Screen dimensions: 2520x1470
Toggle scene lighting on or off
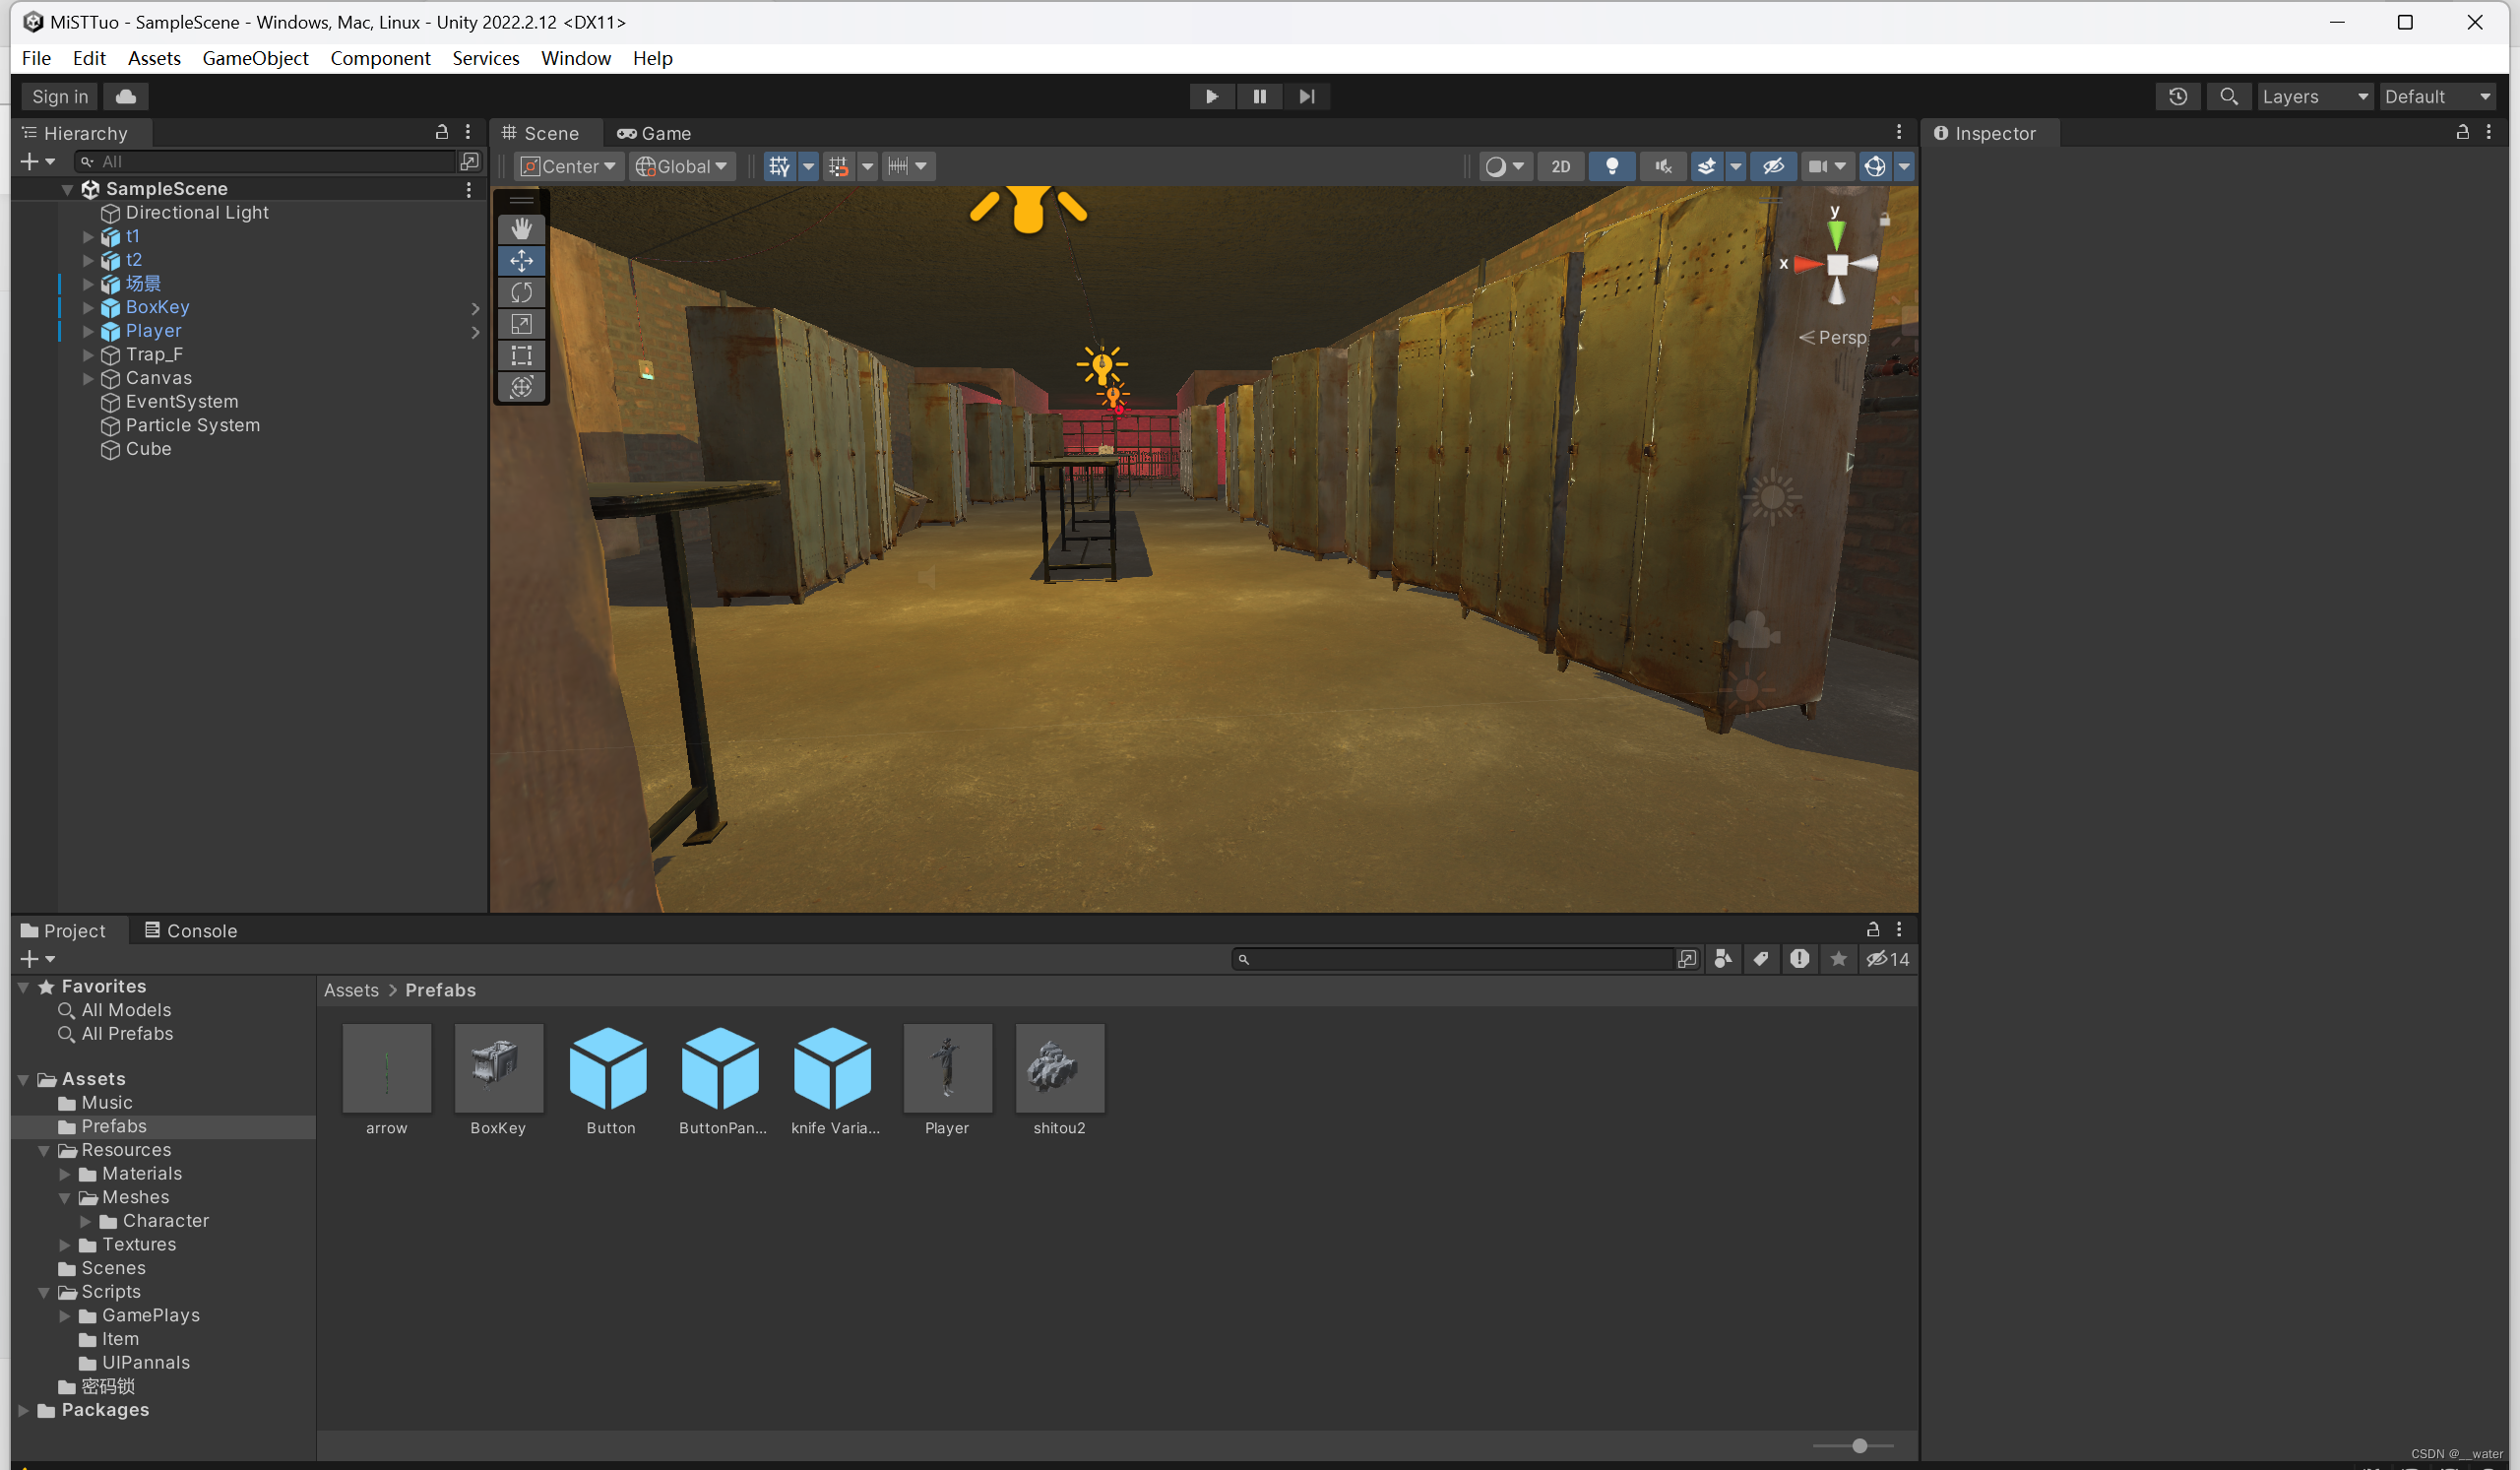tap(1611, 166)
